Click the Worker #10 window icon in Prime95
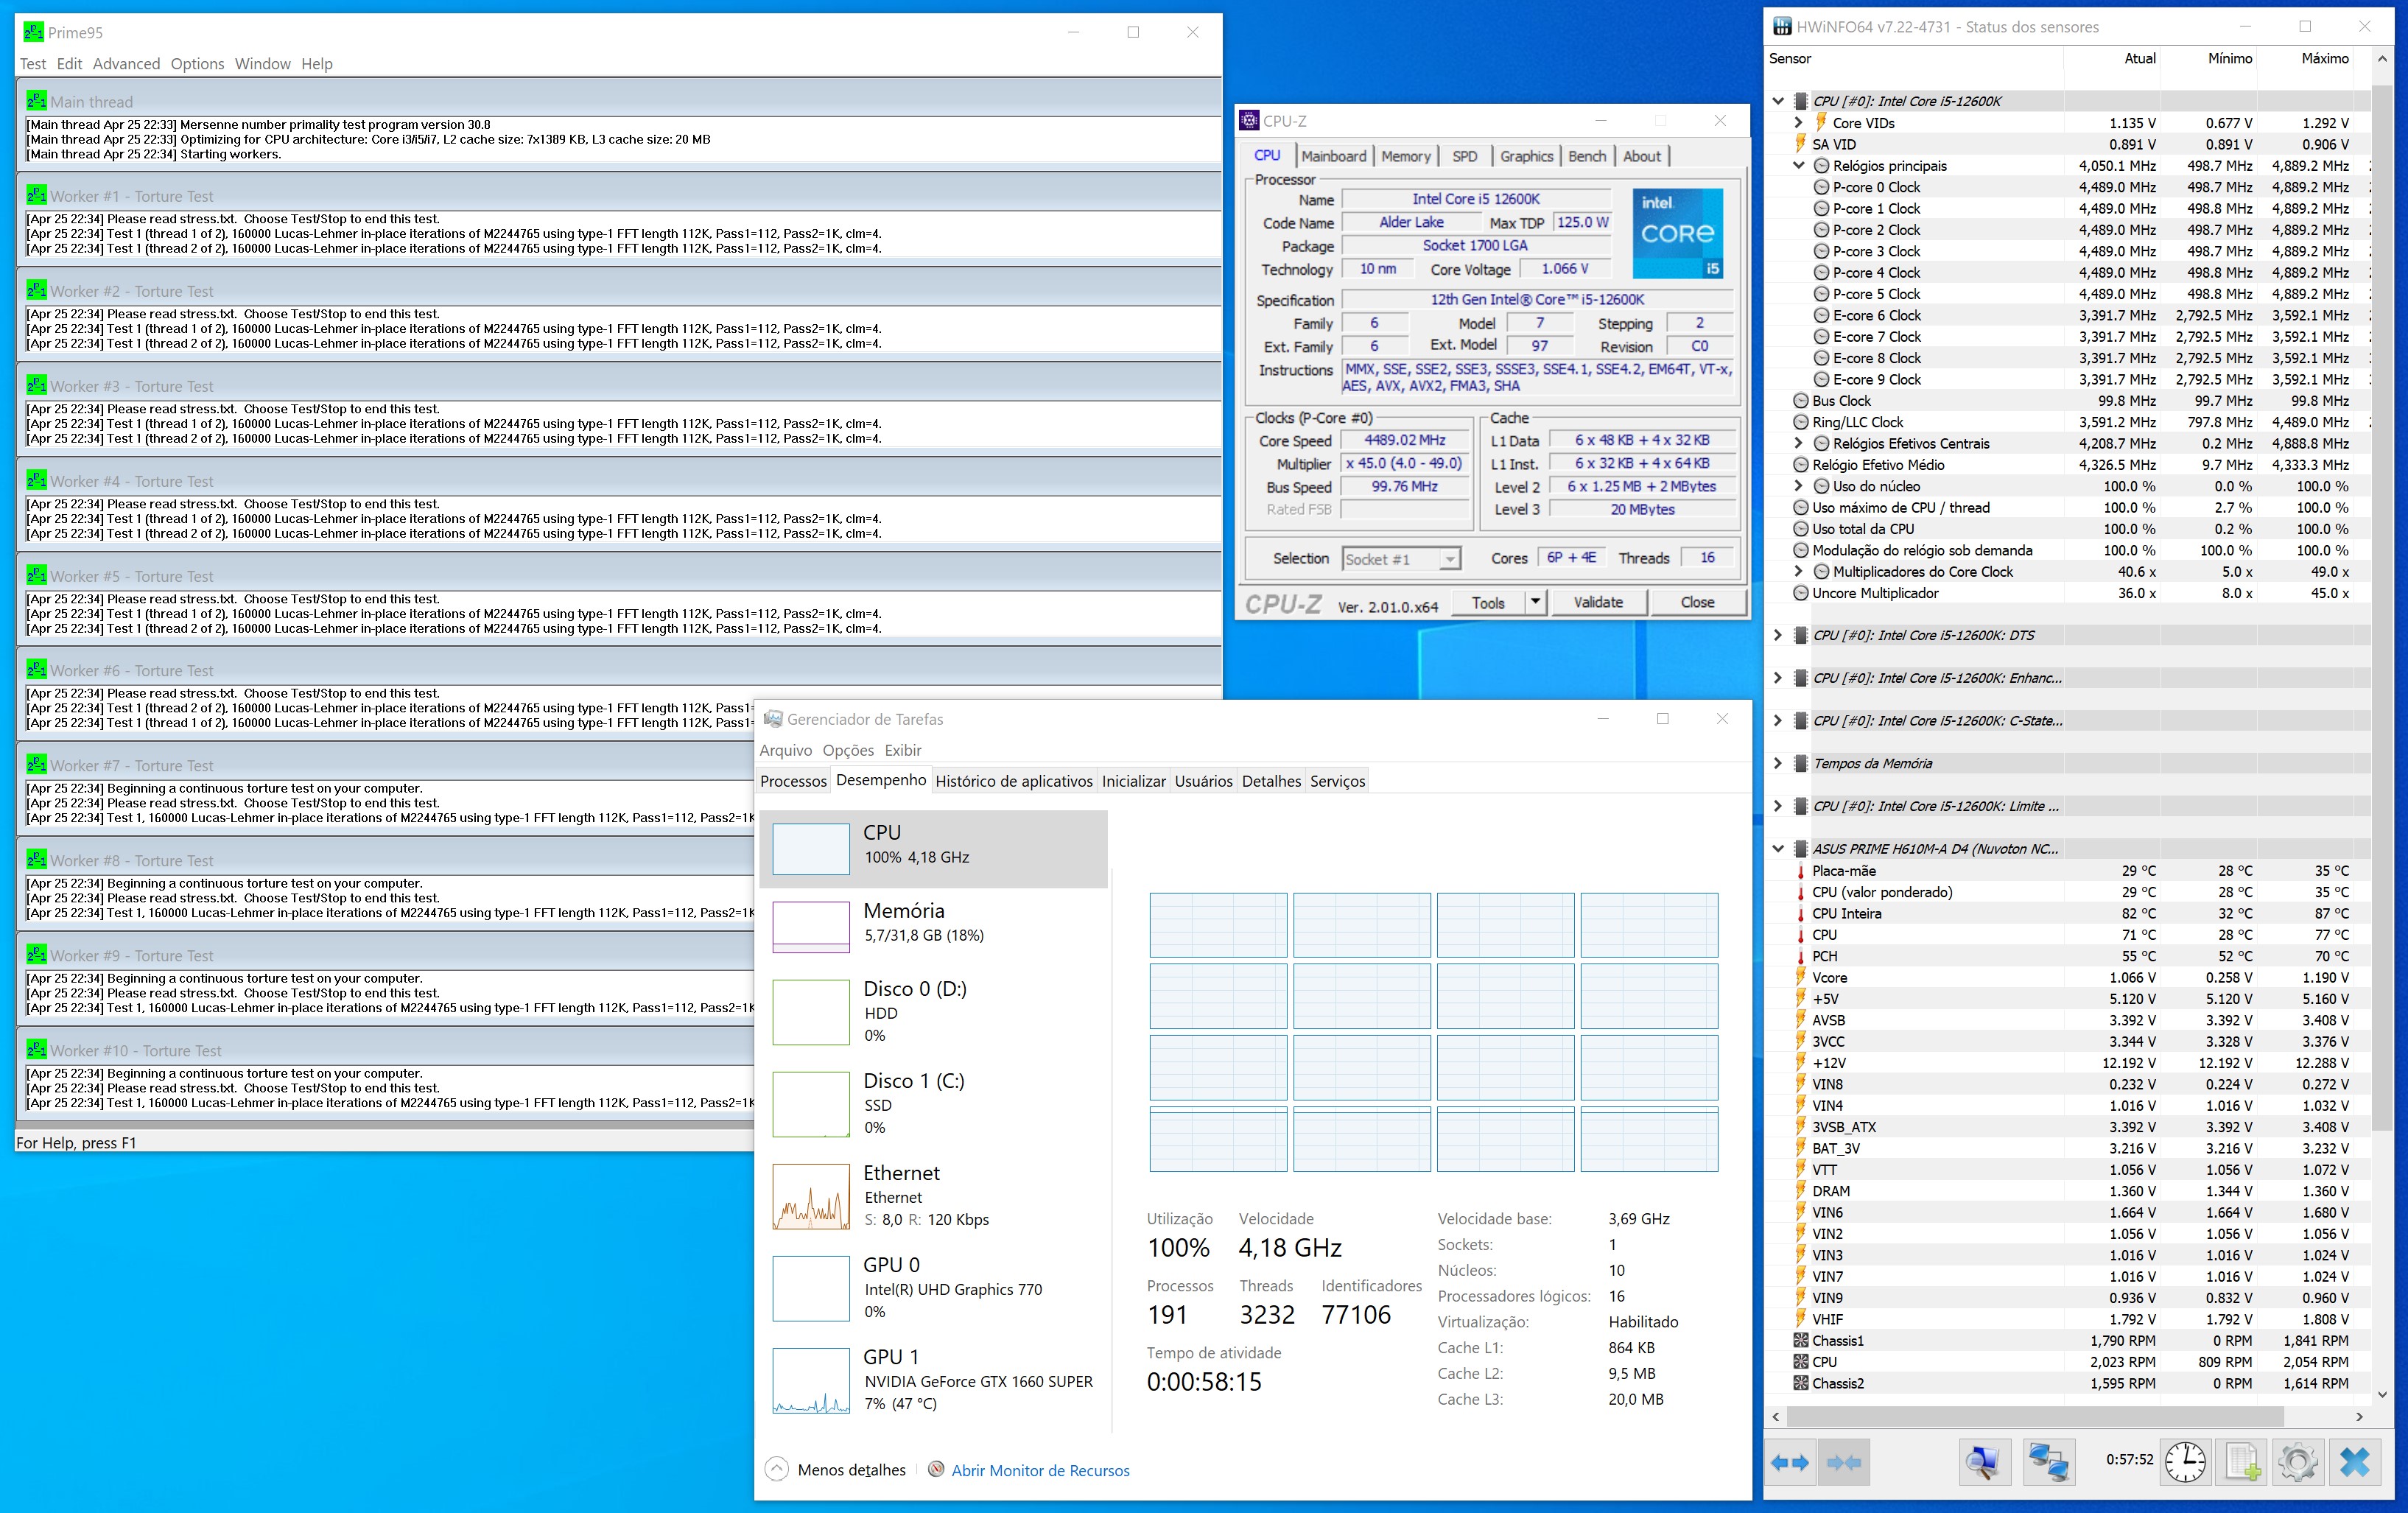This screenshot has width=2408, height=1513. pos(37,1049)
